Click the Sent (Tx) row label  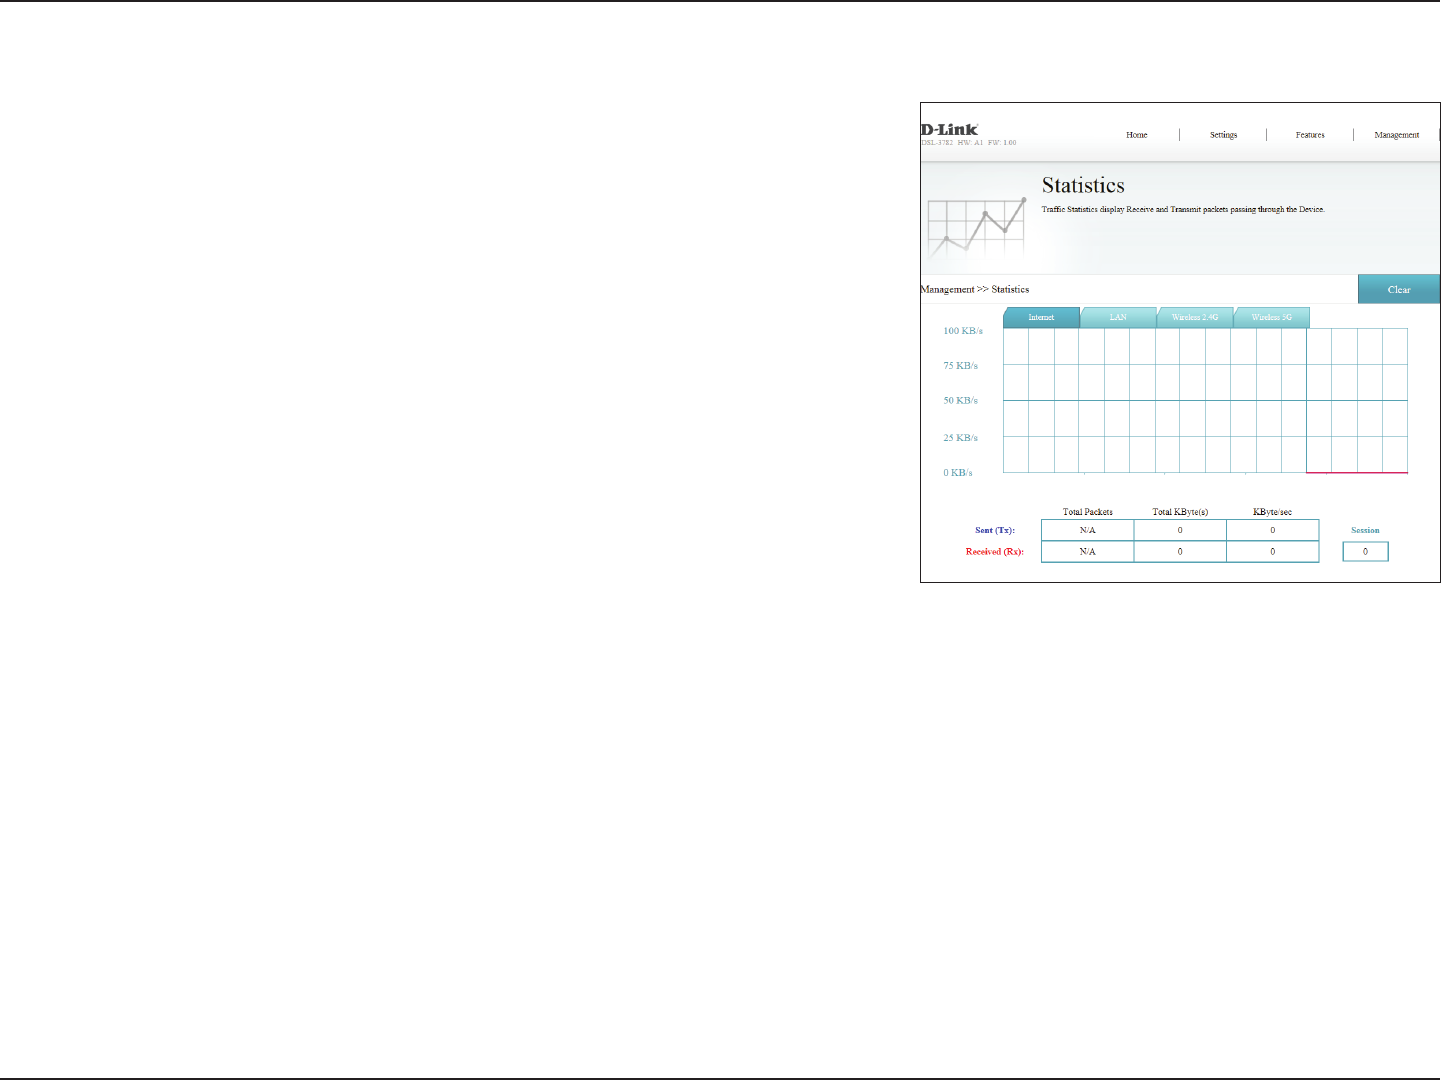995,530
